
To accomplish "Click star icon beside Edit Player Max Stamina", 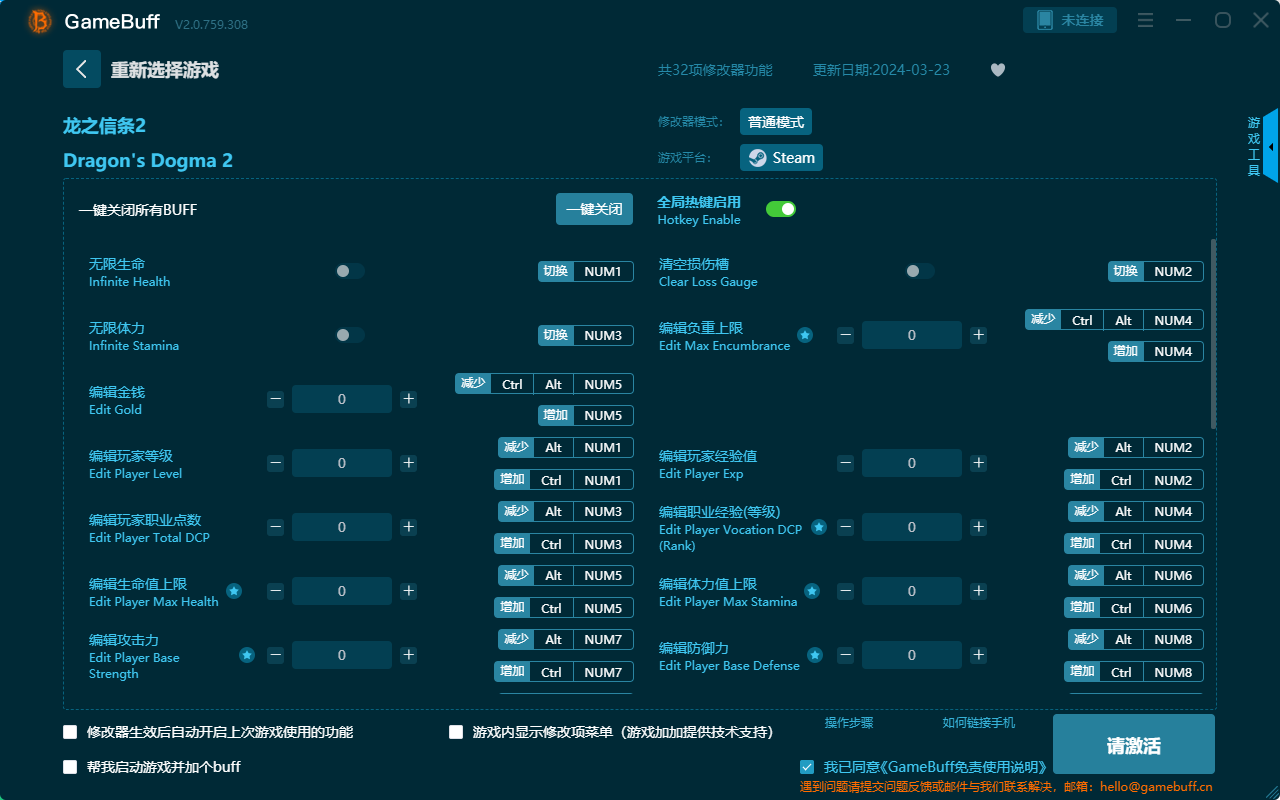I will click(812, 591).
